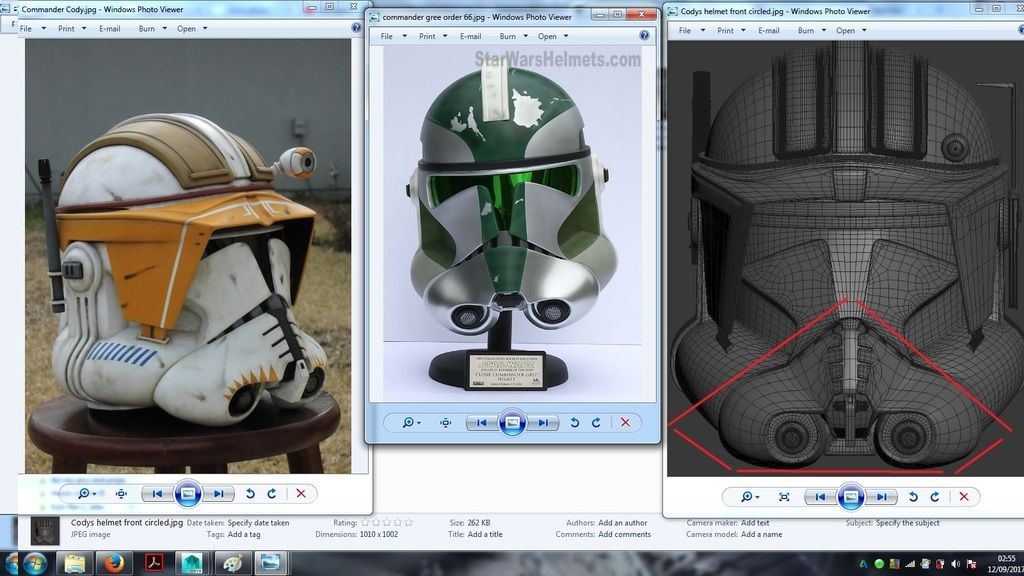Viewport: 1024px width, 576px height.
Task: Click actual size icon in Commander Cody window
Action: click(x=121, y=494)
